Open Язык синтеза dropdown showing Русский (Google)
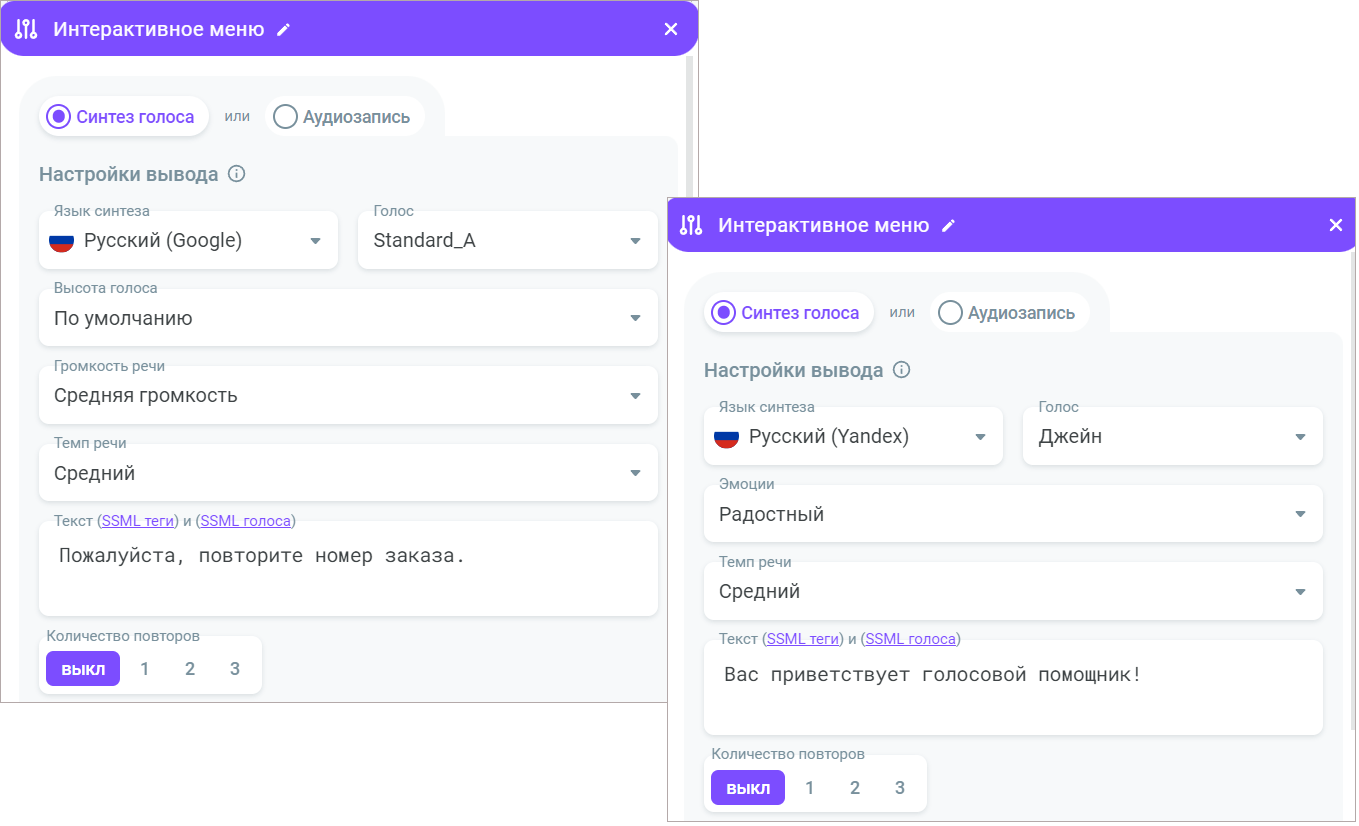Image resolution: width=1359 pixels, height=826 pixels. tap(188, 240)
